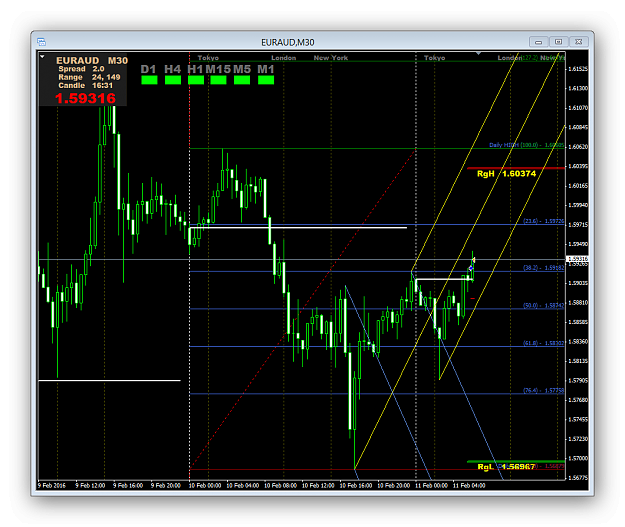Select the D1 timeframe label

point(148,69)
